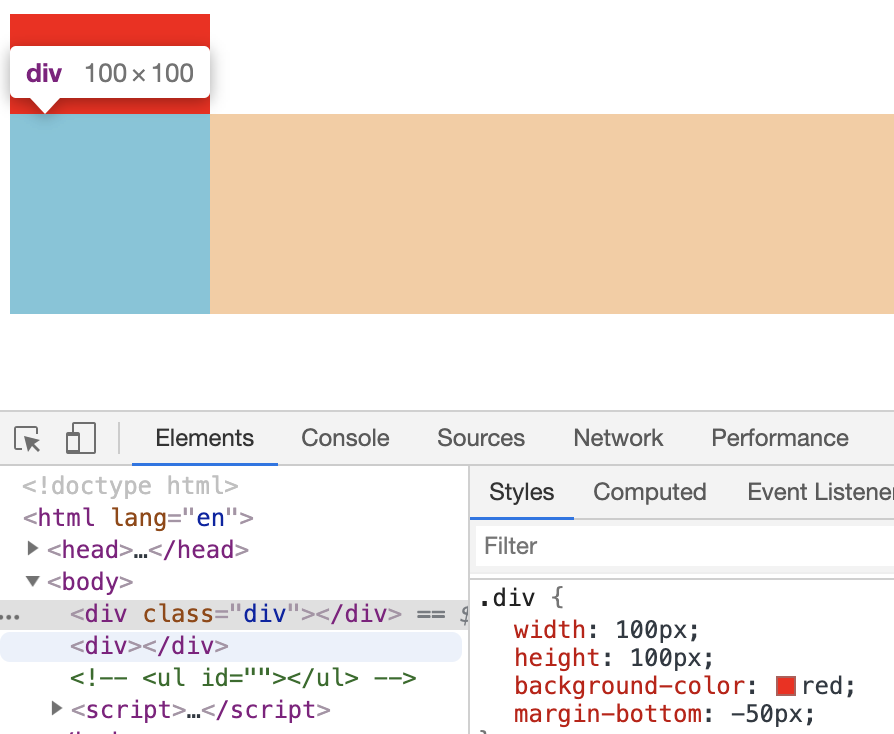Screen dimensions: 894x734
Task: Collapse the body element node
Action: pyautogui.click(x=33, y=581)
